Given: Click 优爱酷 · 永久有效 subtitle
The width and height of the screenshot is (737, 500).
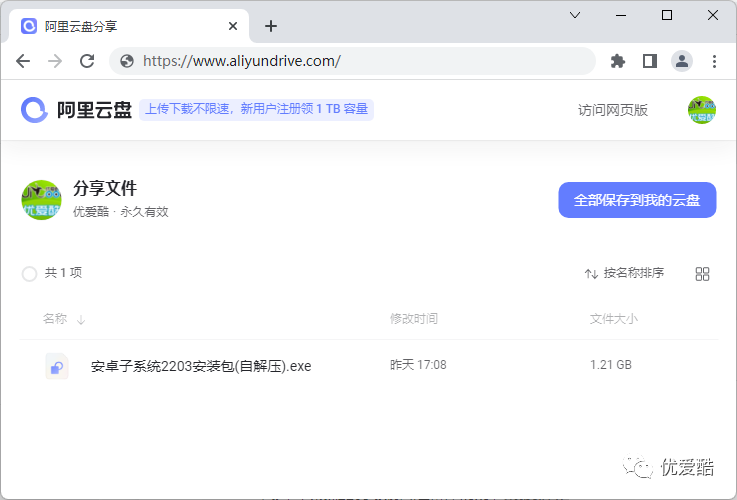Looking at the screenshot, I should [x=120, y=211].
